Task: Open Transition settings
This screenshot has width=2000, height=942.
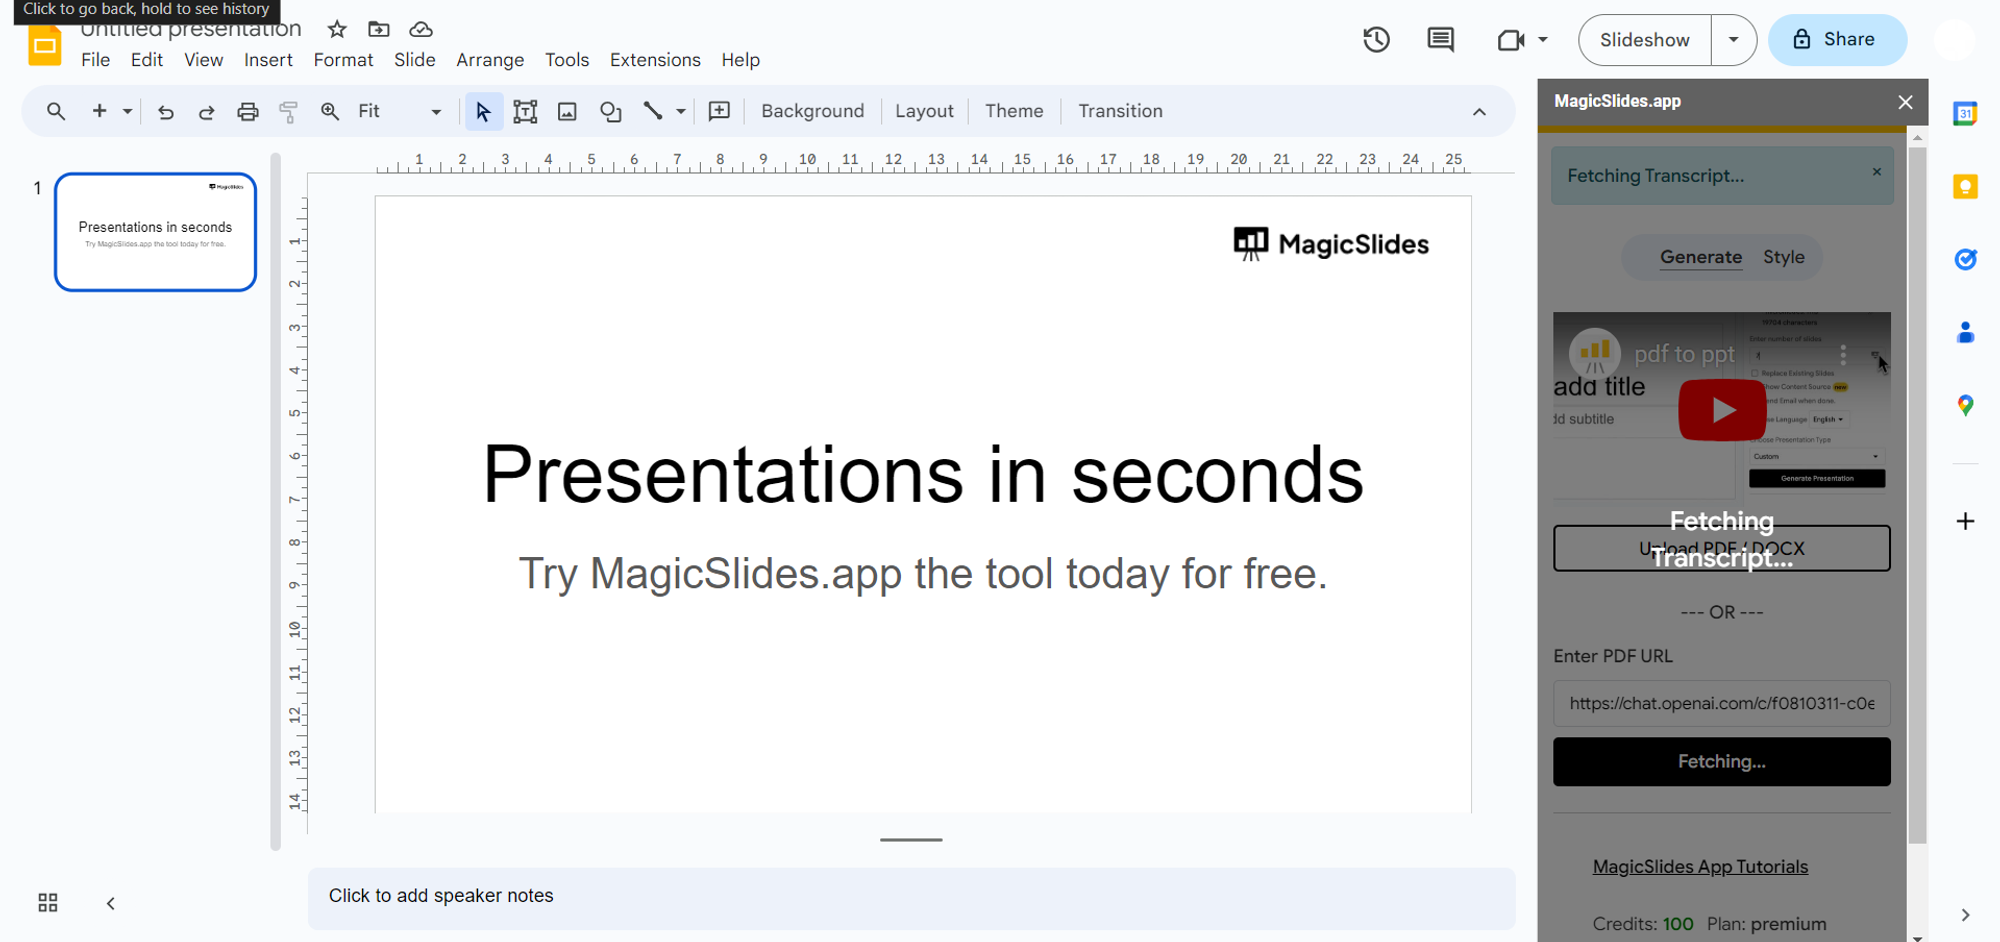Action: point(1120,111)
